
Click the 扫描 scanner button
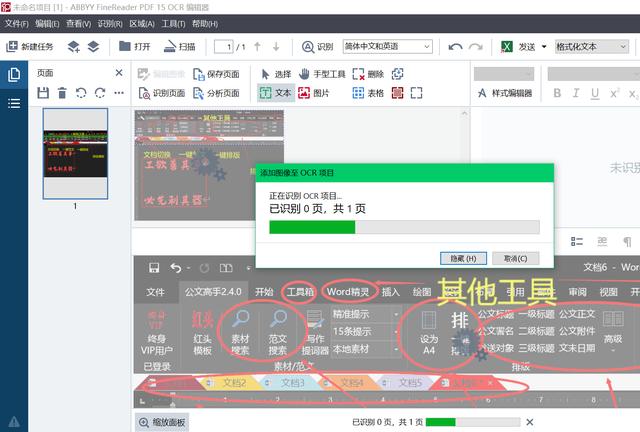[179, 47]
